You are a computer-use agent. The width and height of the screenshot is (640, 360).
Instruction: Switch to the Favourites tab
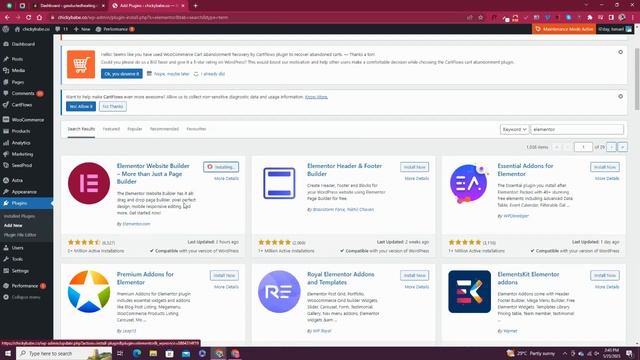pos(196,129)
